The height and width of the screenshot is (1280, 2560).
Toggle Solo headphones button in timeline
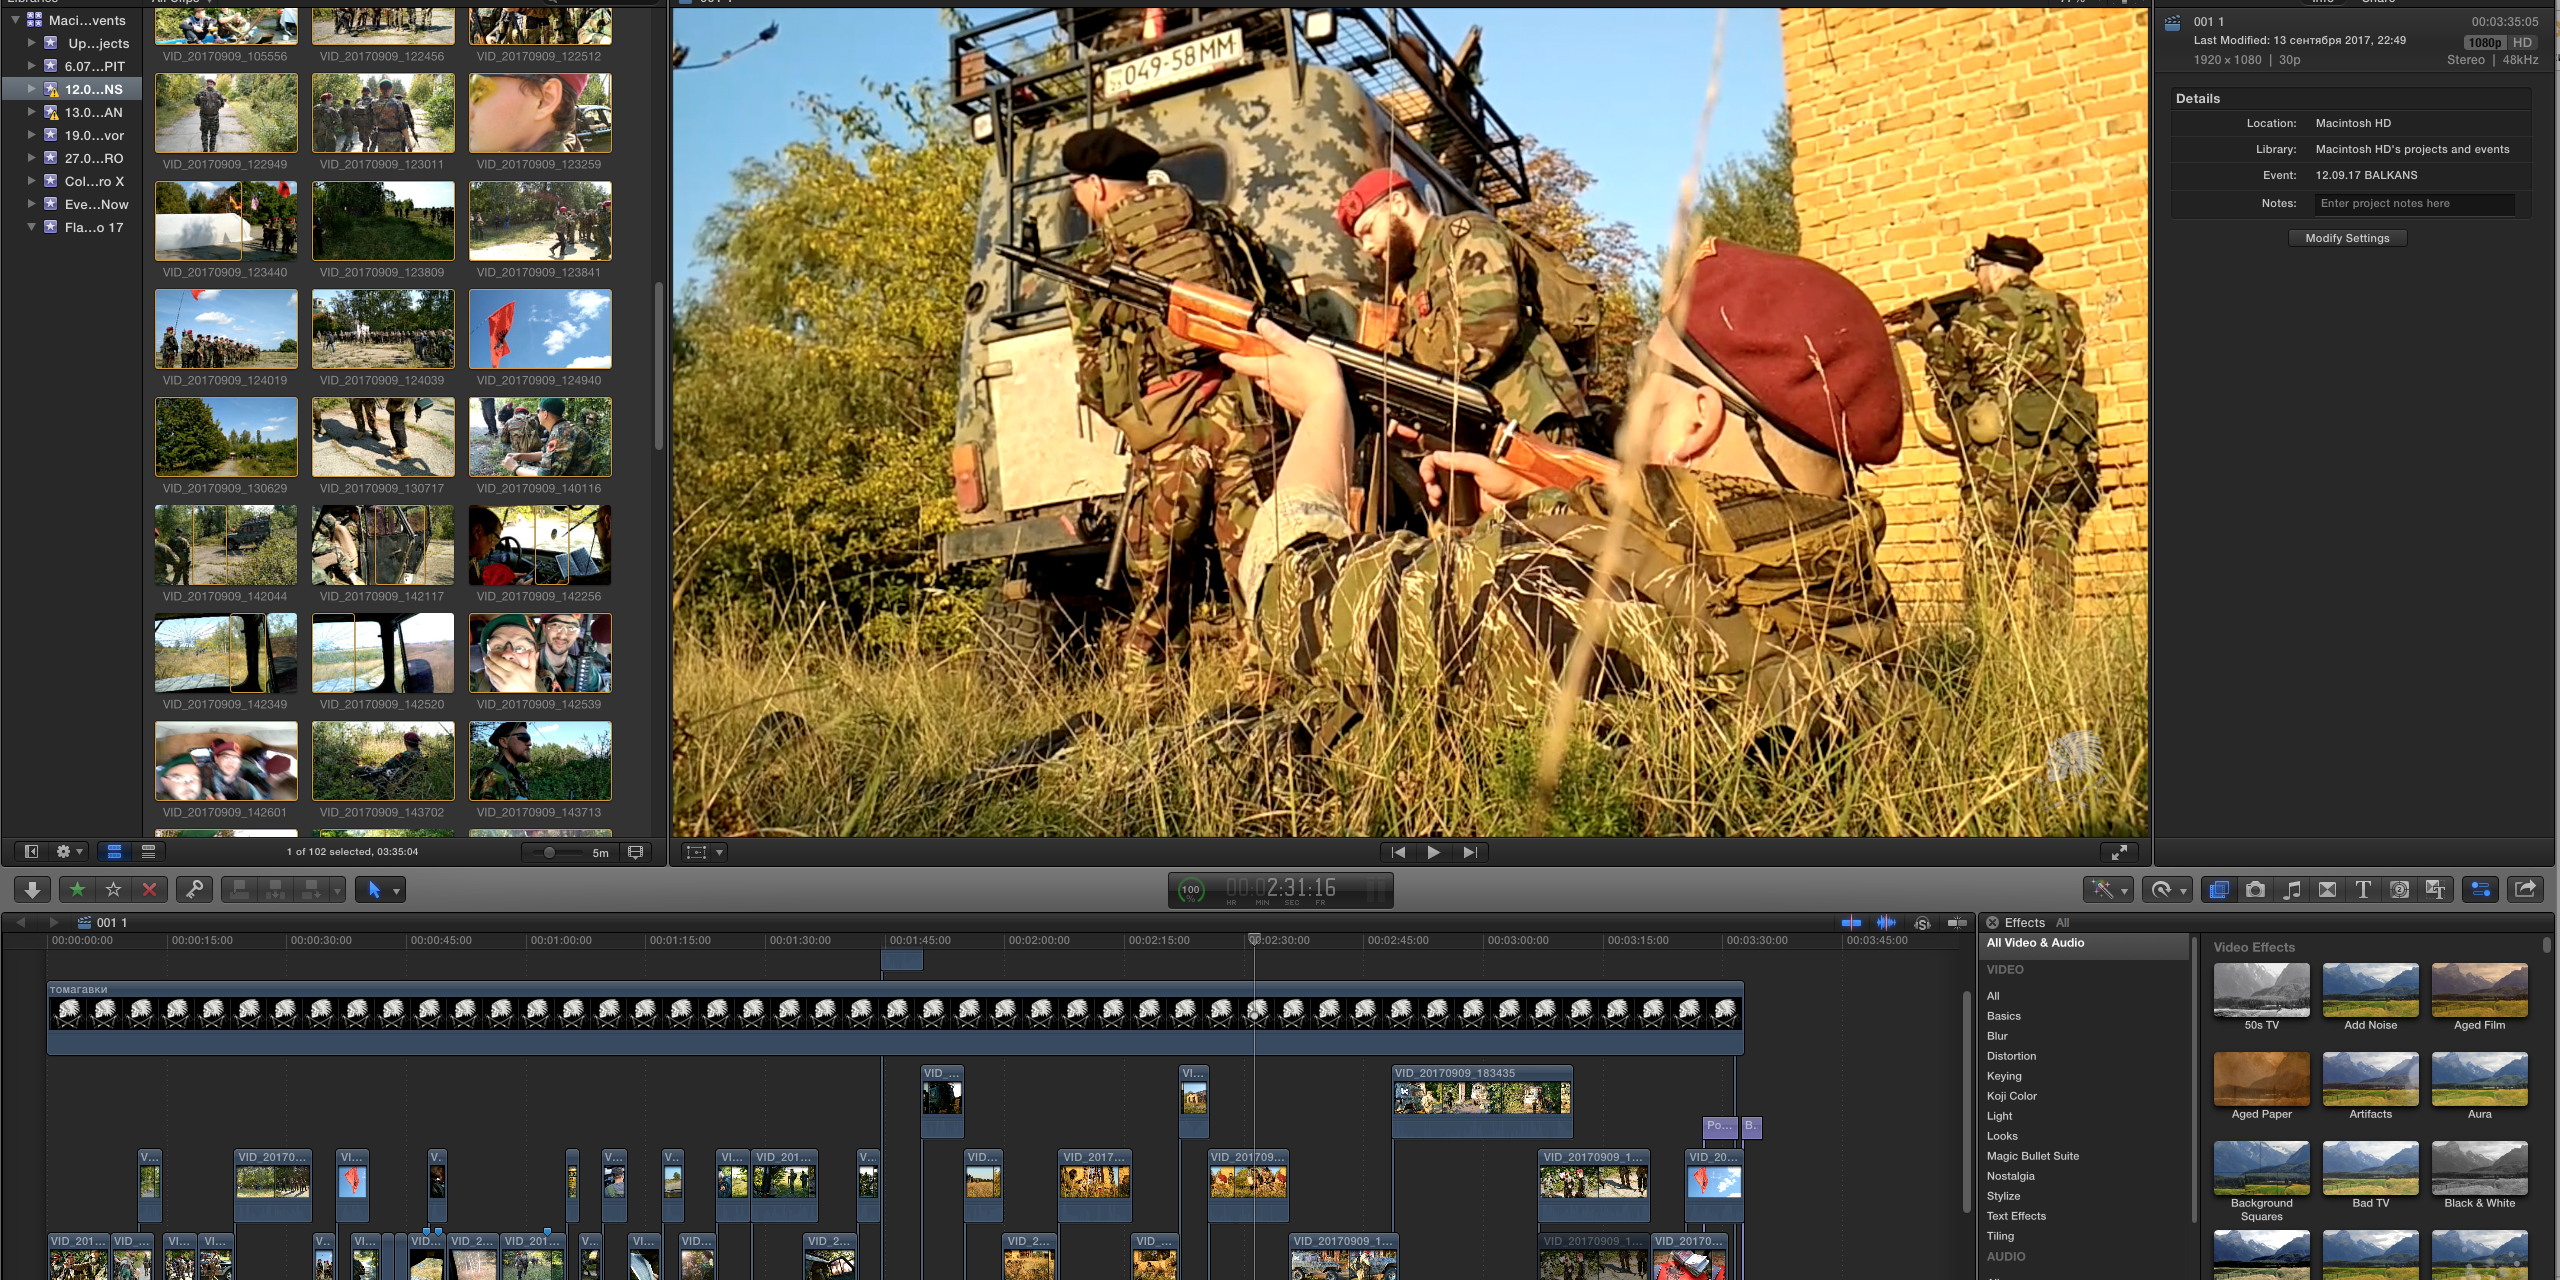(1922, 922)
